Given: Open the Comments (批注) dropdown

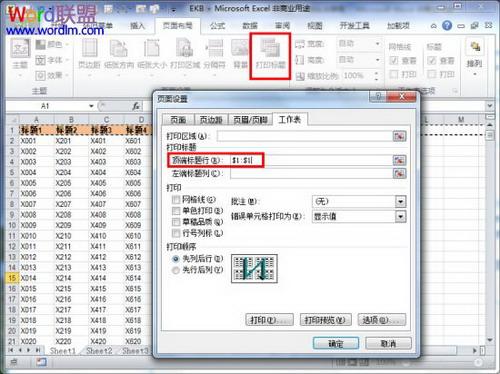Looking at the screenshot, I should tap(400, 201).
